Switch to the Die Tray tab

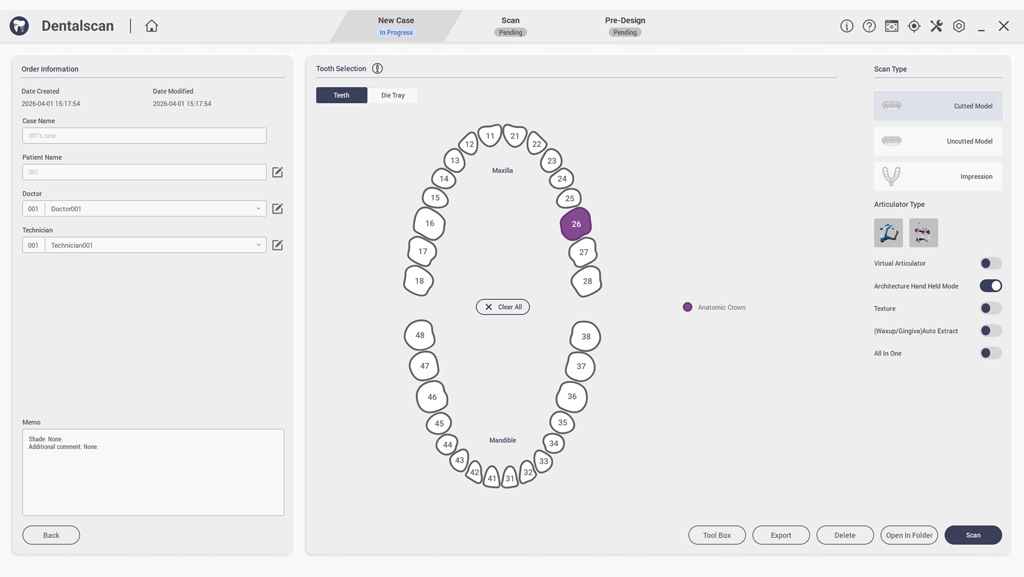click(x=393, y=95)
